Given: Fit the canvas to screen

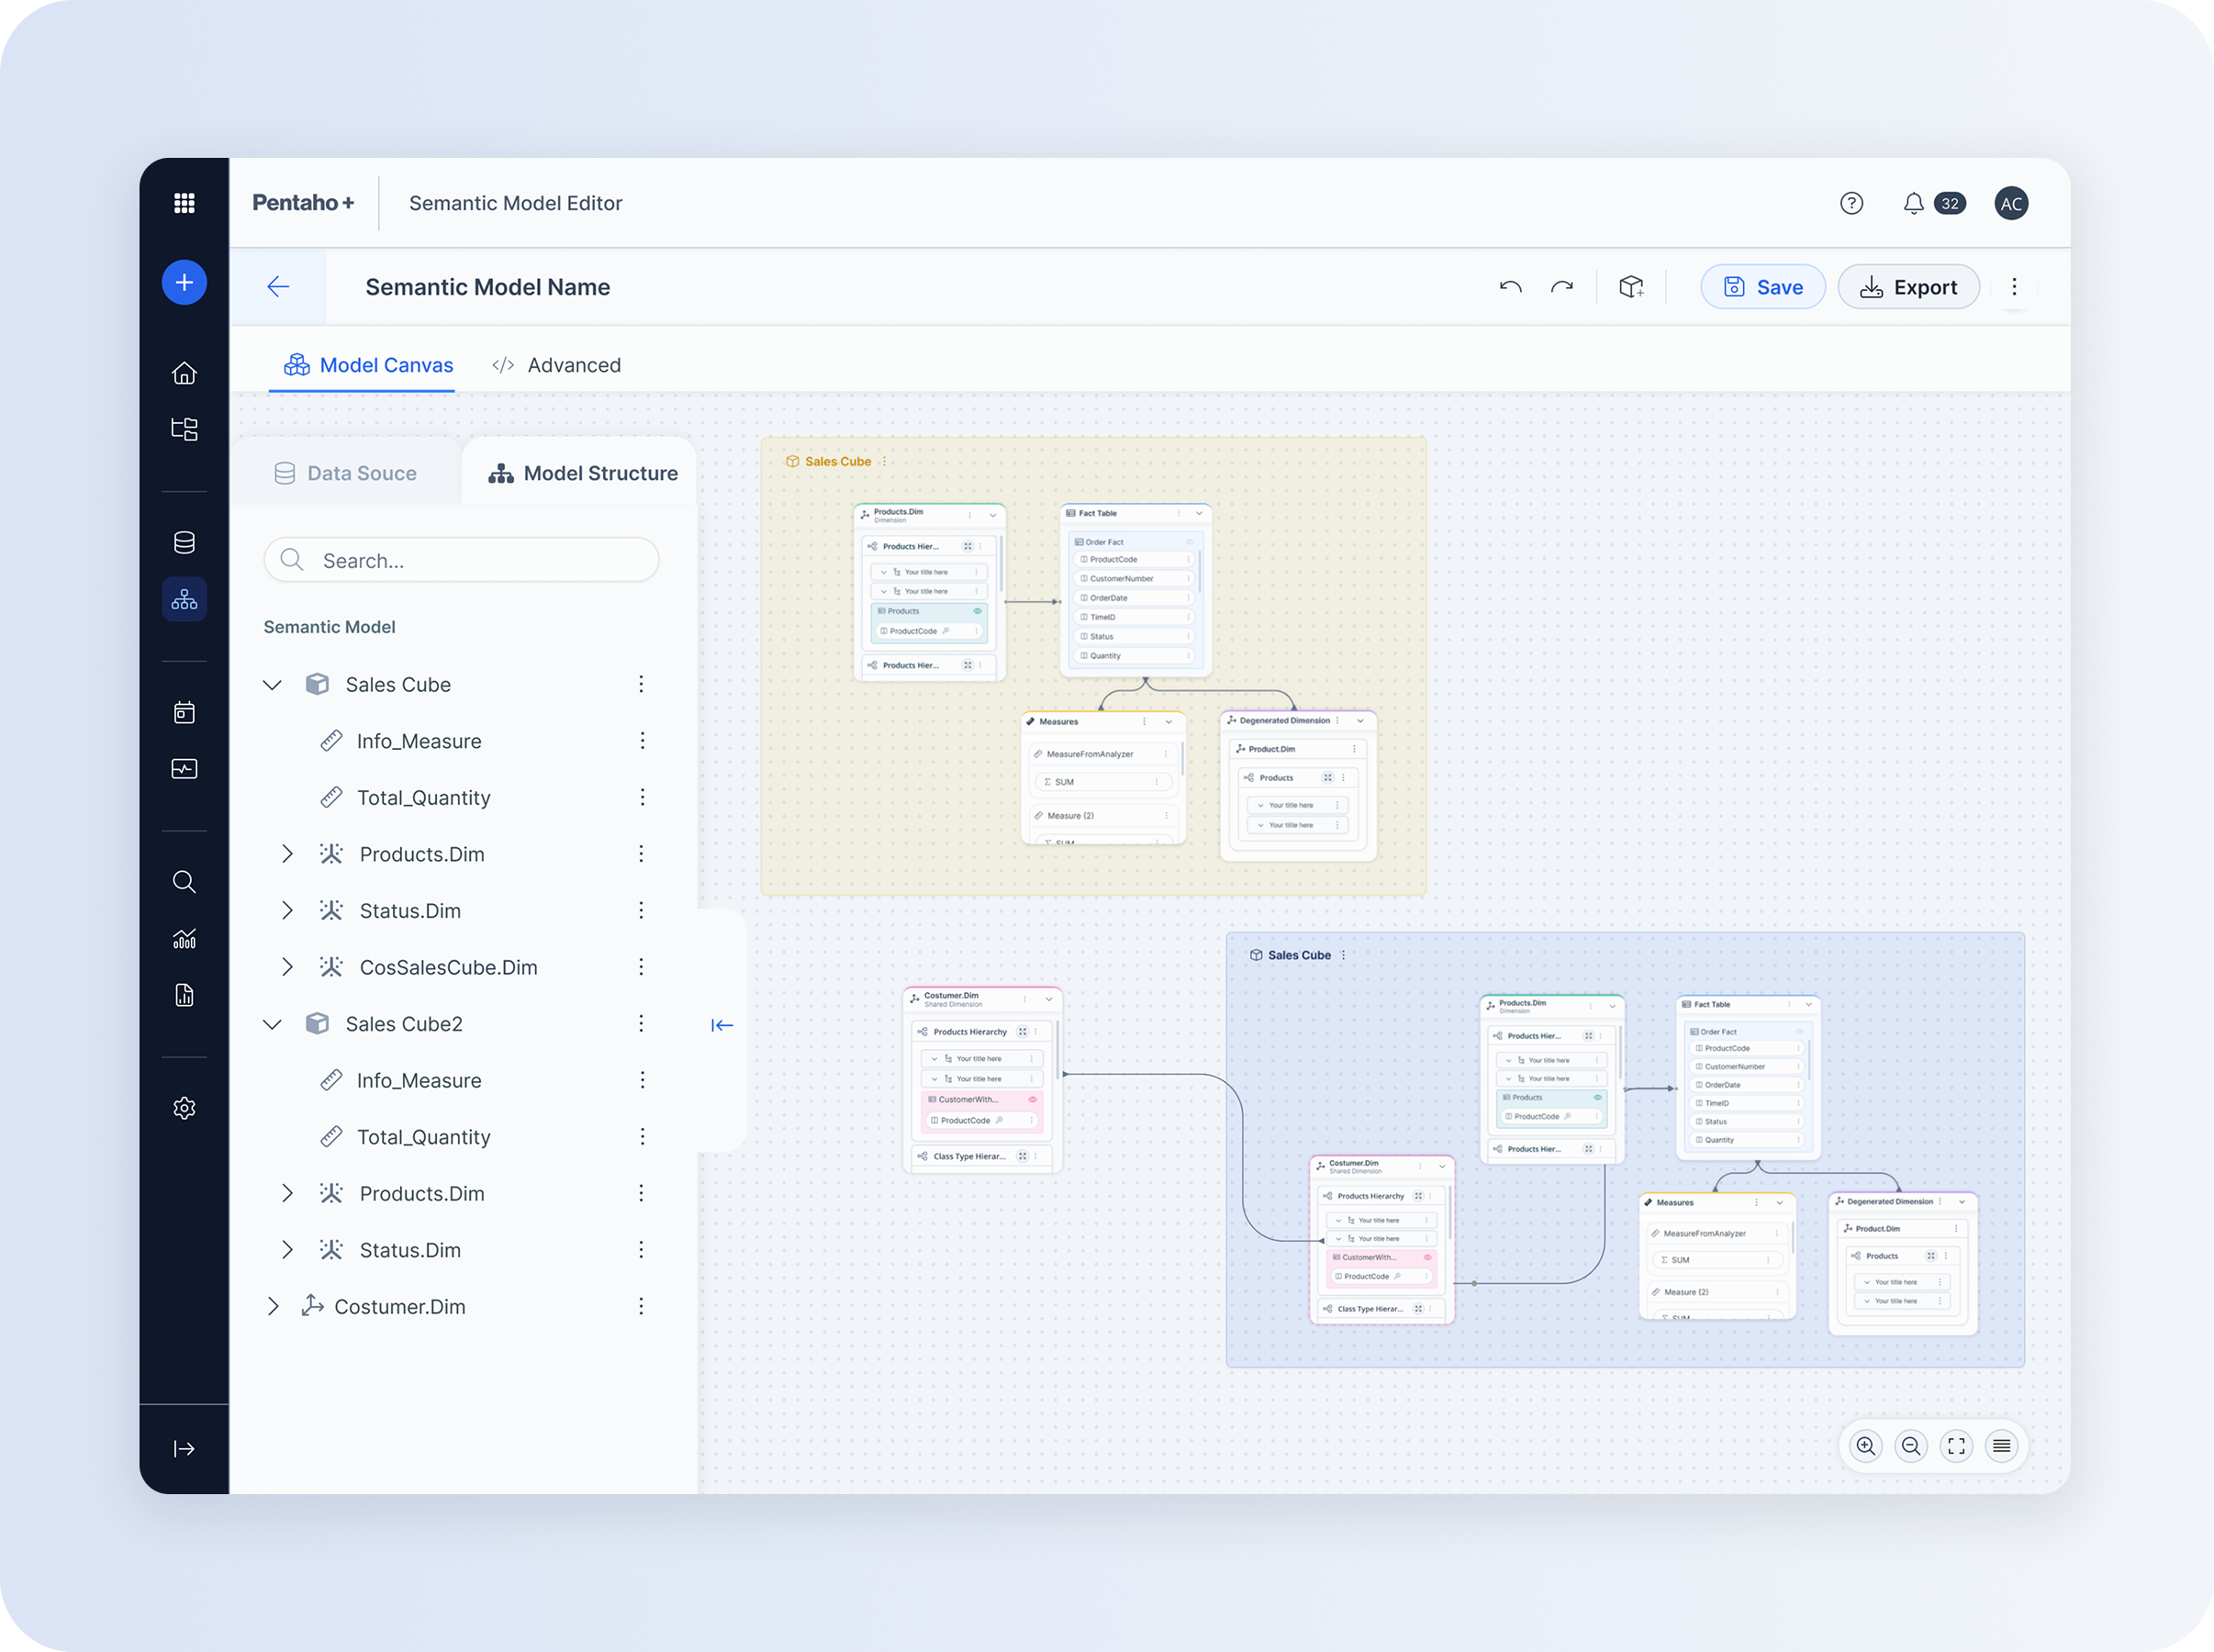Looking at the screenshot, I should click(1956, 1446).
